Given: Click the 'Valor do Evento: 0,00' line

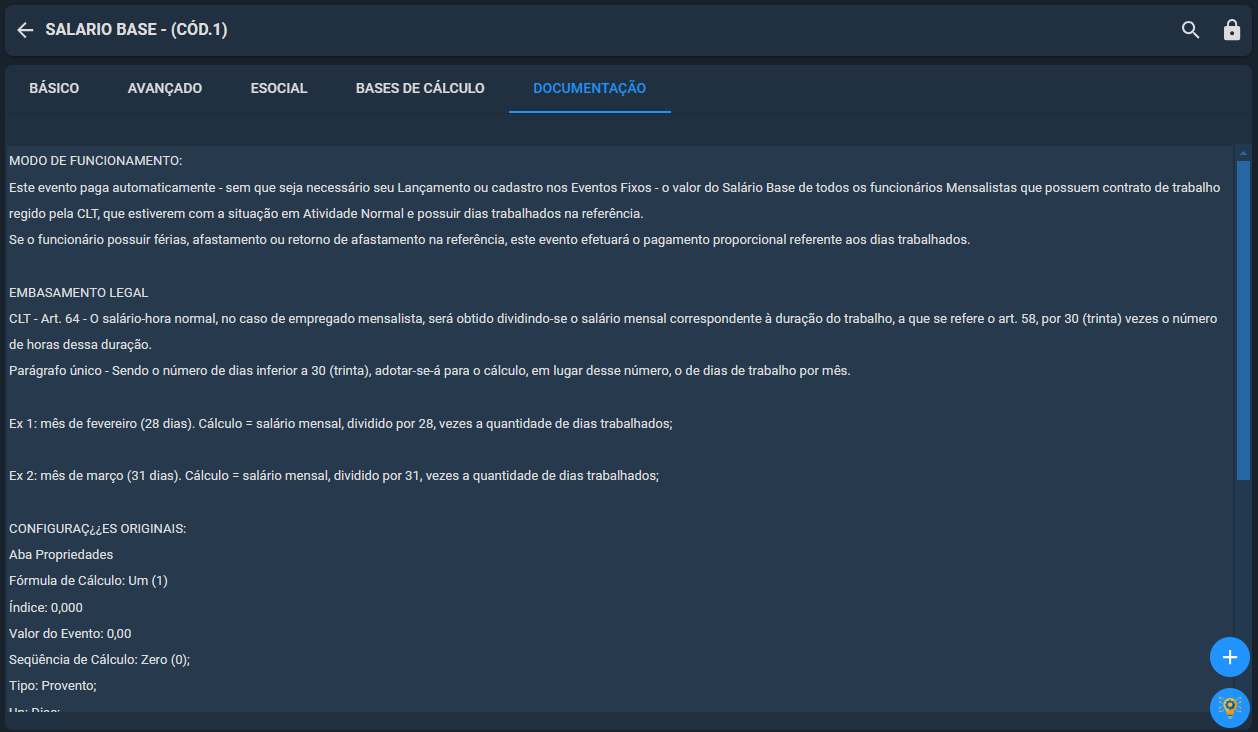Looking at the screenshot, I should tap(70, 633).
